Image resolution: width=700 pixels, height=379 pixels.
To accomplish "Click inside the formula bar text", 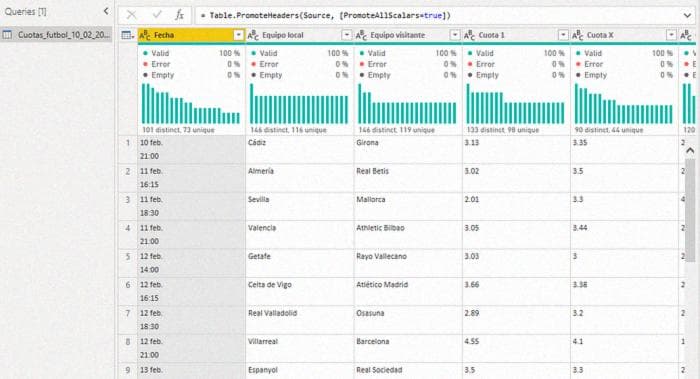I will pos(325,16).
